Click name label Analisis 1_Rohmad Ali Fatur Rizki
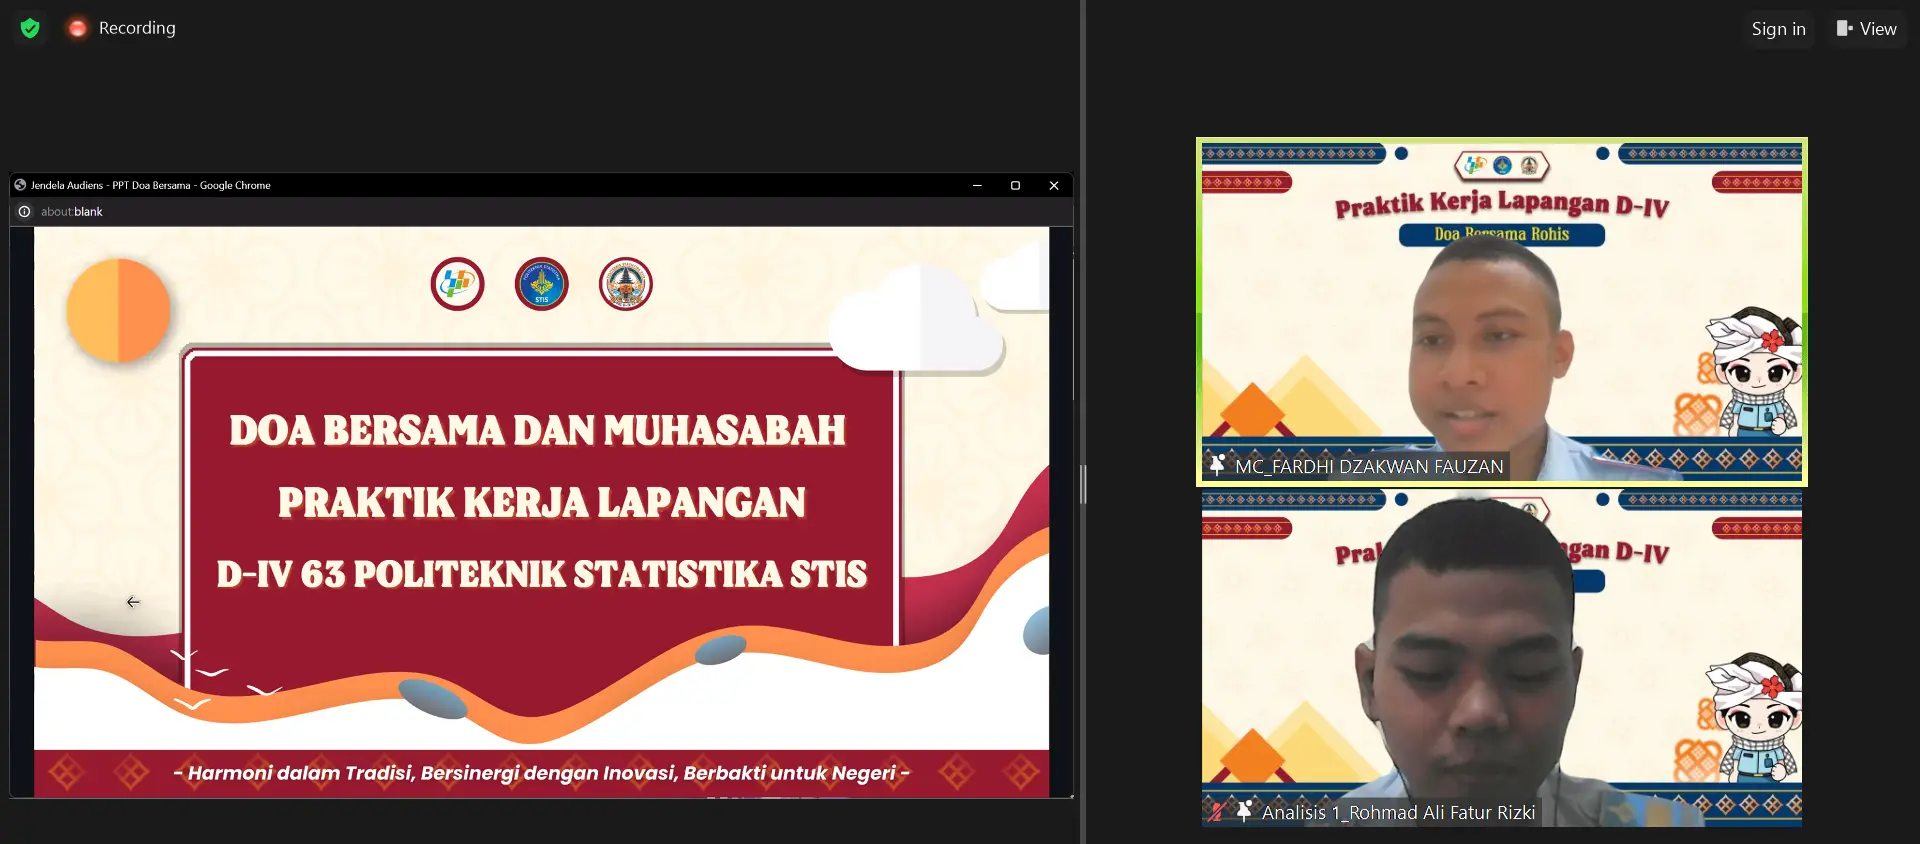1920x844 pixels. tap(1398, 813)
